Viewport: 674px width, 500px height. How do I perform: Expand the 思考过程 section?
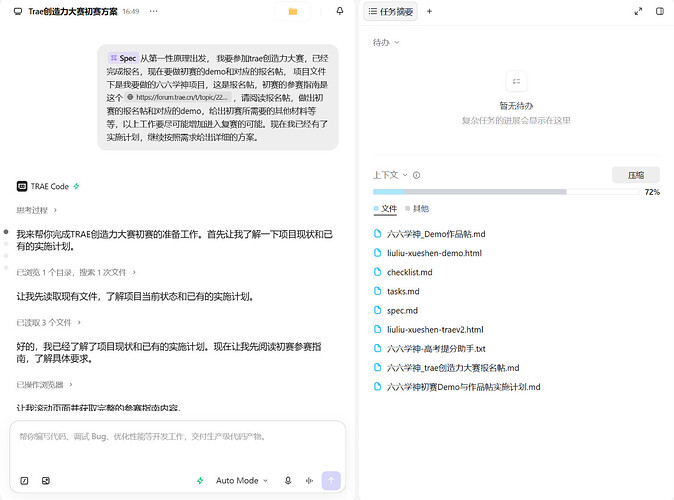point(37,210)
